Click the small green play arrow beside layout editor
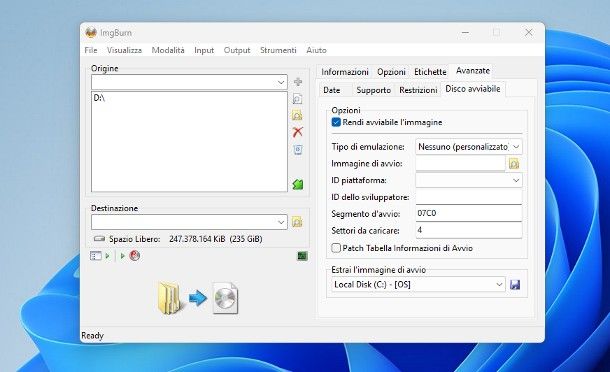Screen dimensions: 610x372 (108, 256)
